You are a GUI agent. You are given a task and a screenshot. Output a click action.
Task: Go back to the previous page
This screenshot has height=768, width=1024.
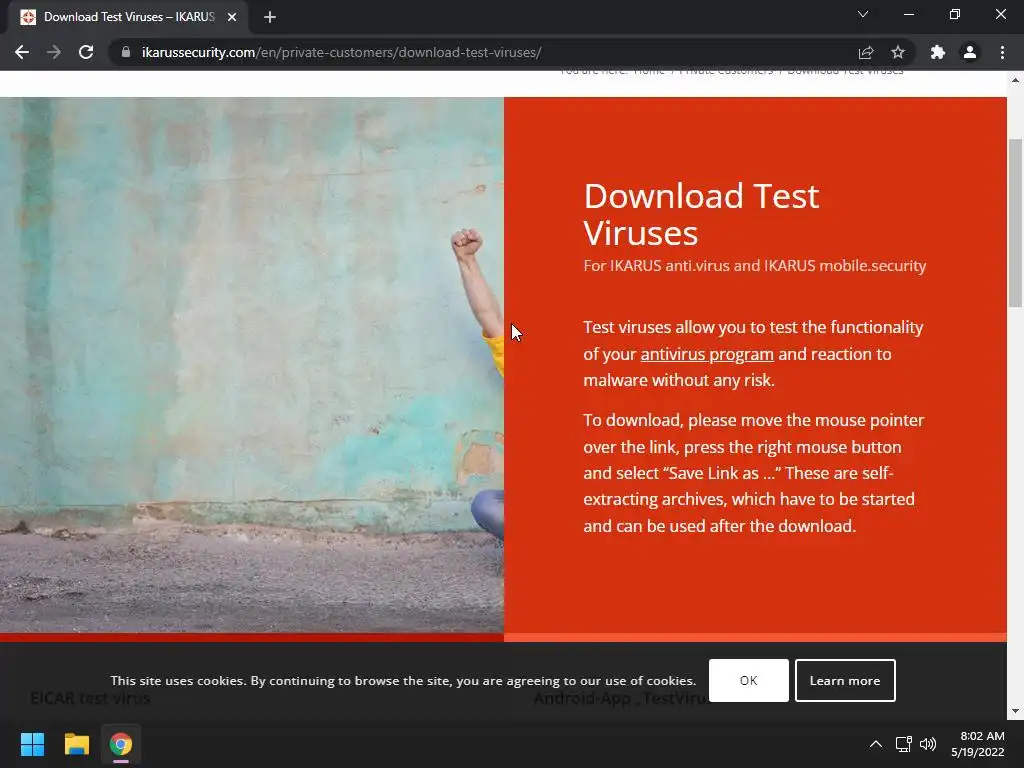tap(22, 52)
